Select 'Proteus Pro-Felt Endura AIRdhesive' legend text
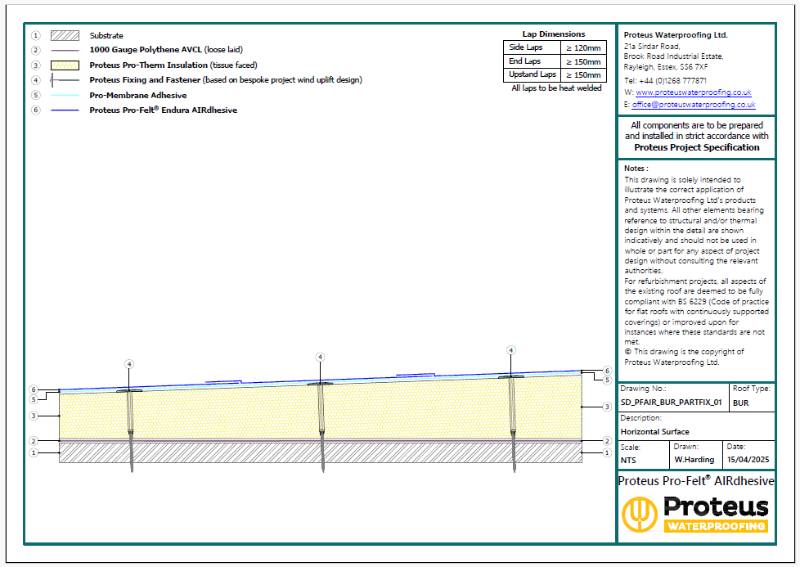800x567 pixels. coord(163,110)
